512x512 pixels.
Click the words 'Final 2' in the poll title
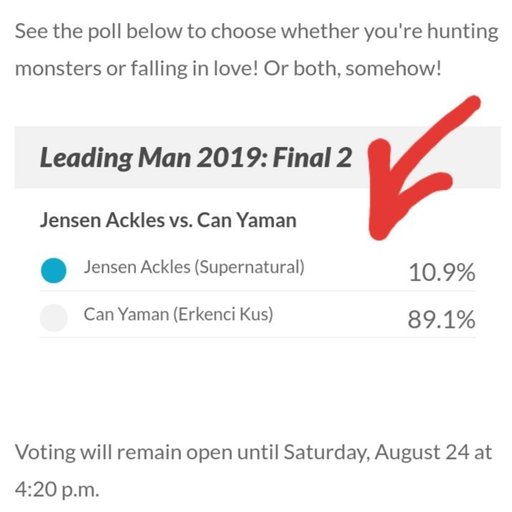click(313, 157)
